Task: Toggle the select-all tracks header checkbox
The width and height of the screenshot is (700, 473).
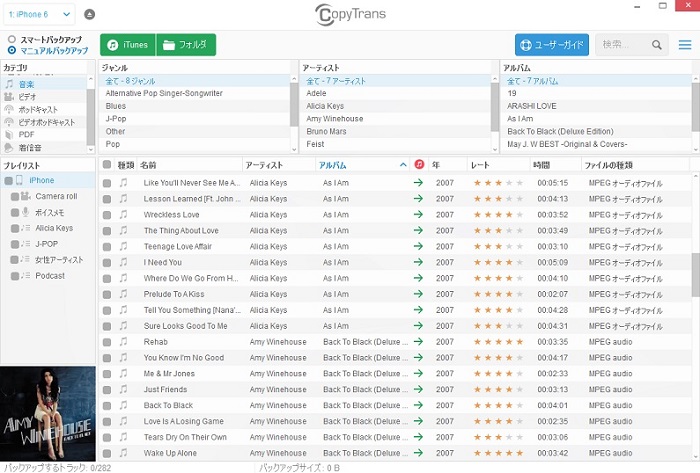Action: click(107, 165)
